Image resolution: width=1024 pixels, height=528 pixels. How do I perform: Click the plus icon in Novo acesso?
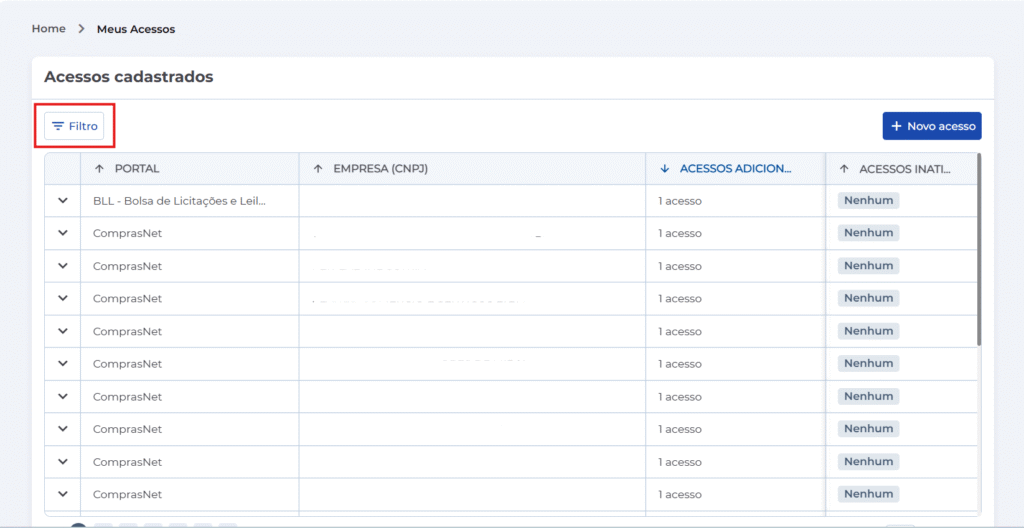(896, 126)
